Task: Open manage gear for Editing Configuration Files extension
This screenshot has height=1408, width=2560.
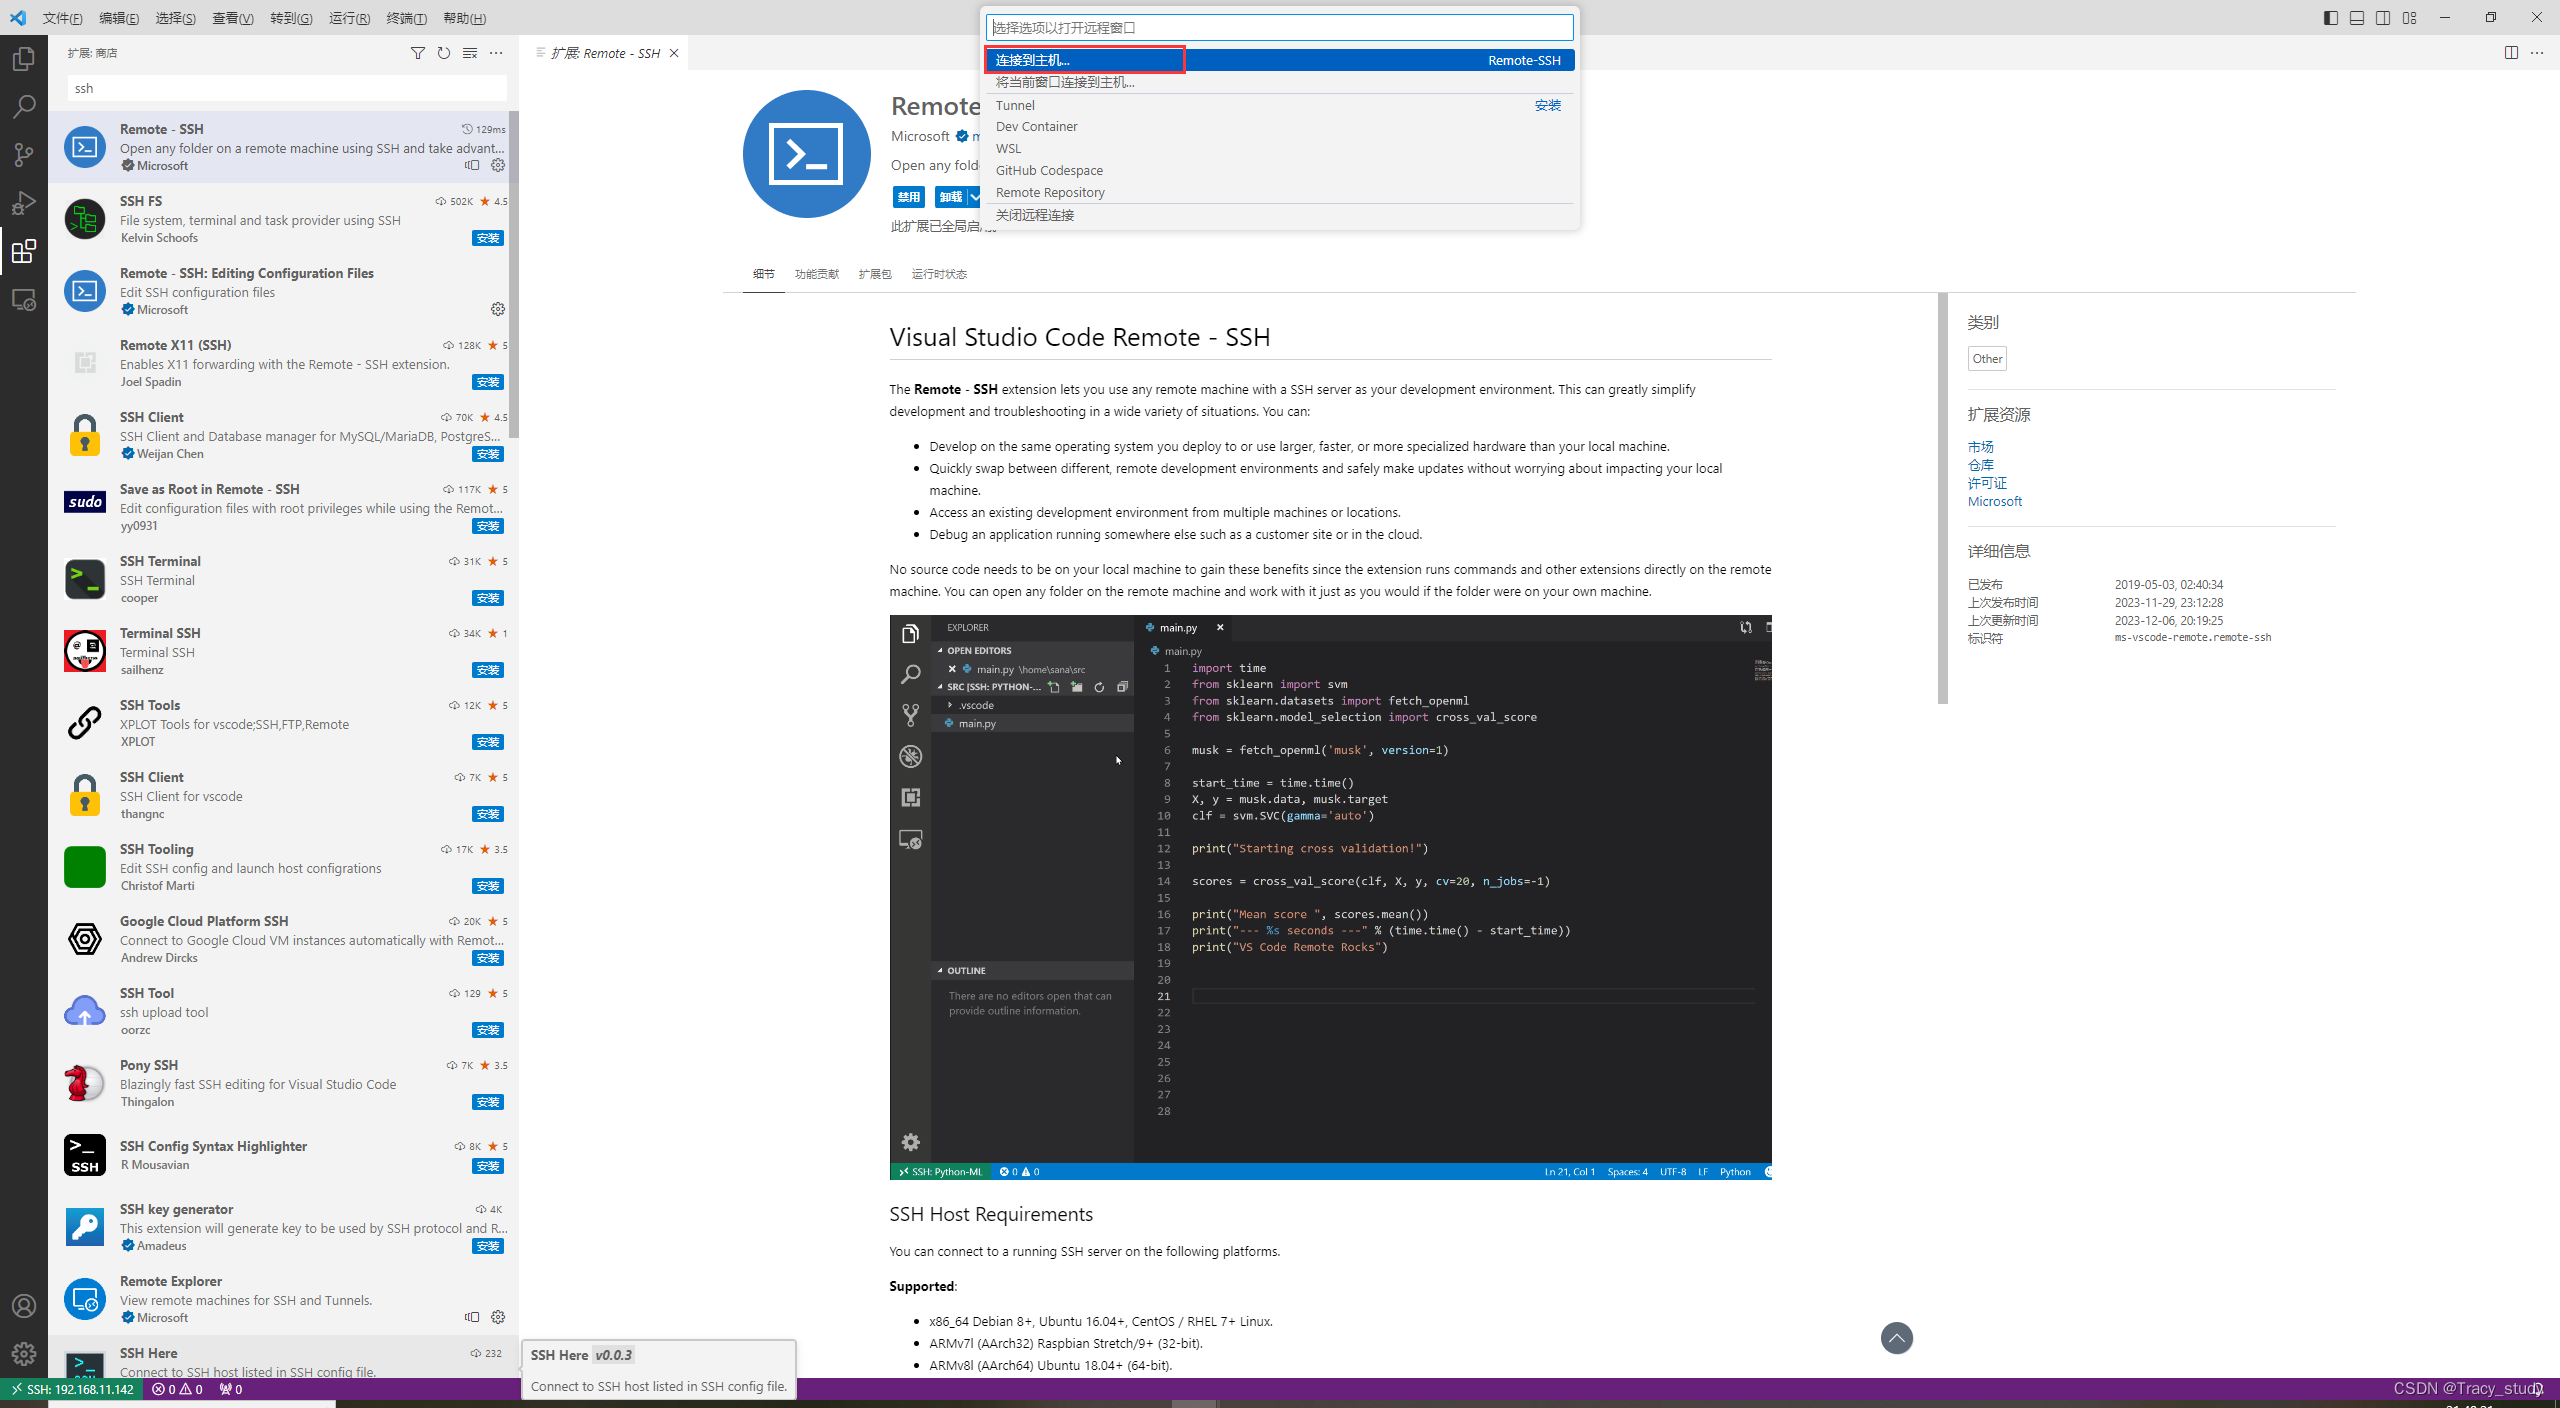Action: [x=498, y=309]
